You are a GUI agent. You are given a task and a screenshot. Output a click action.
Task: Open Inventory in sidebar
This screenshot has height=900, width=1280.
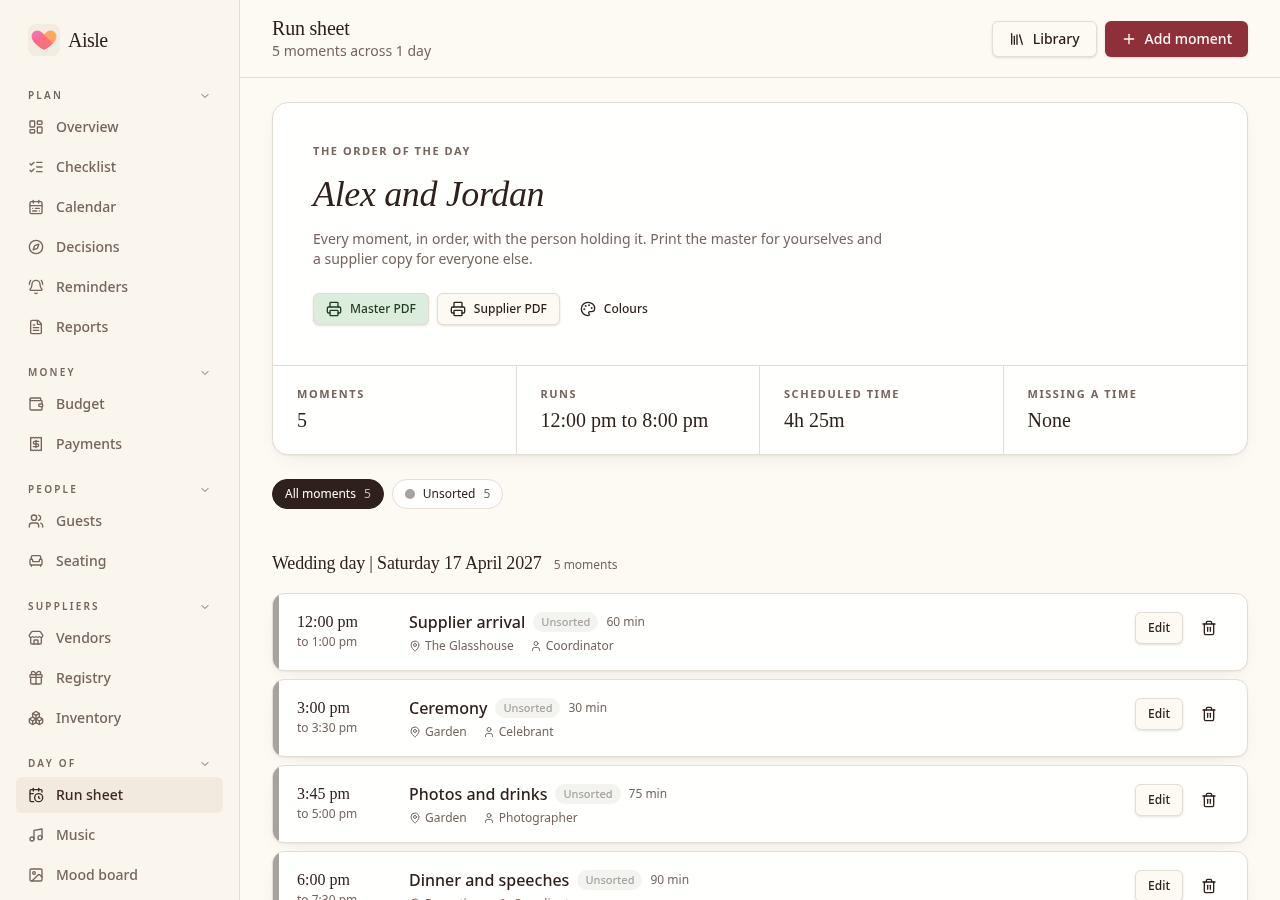click(119, 718)
